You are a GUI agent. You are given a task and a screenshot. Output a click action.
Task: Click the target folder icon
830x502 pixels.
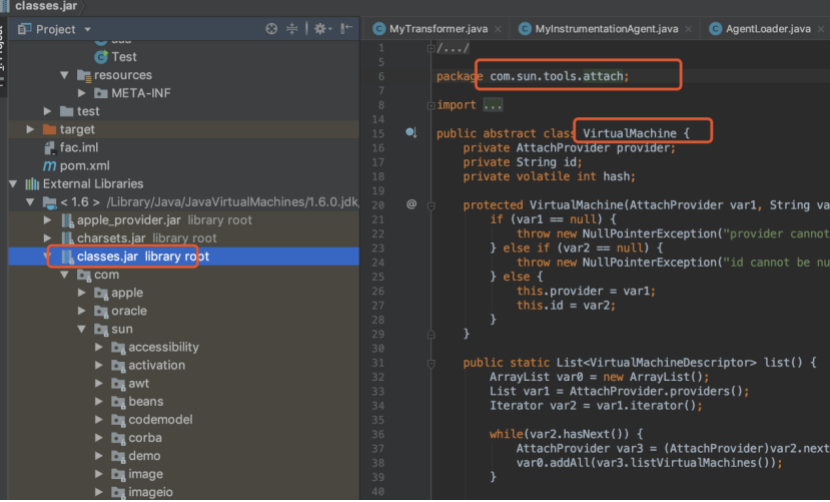[49, 129]
